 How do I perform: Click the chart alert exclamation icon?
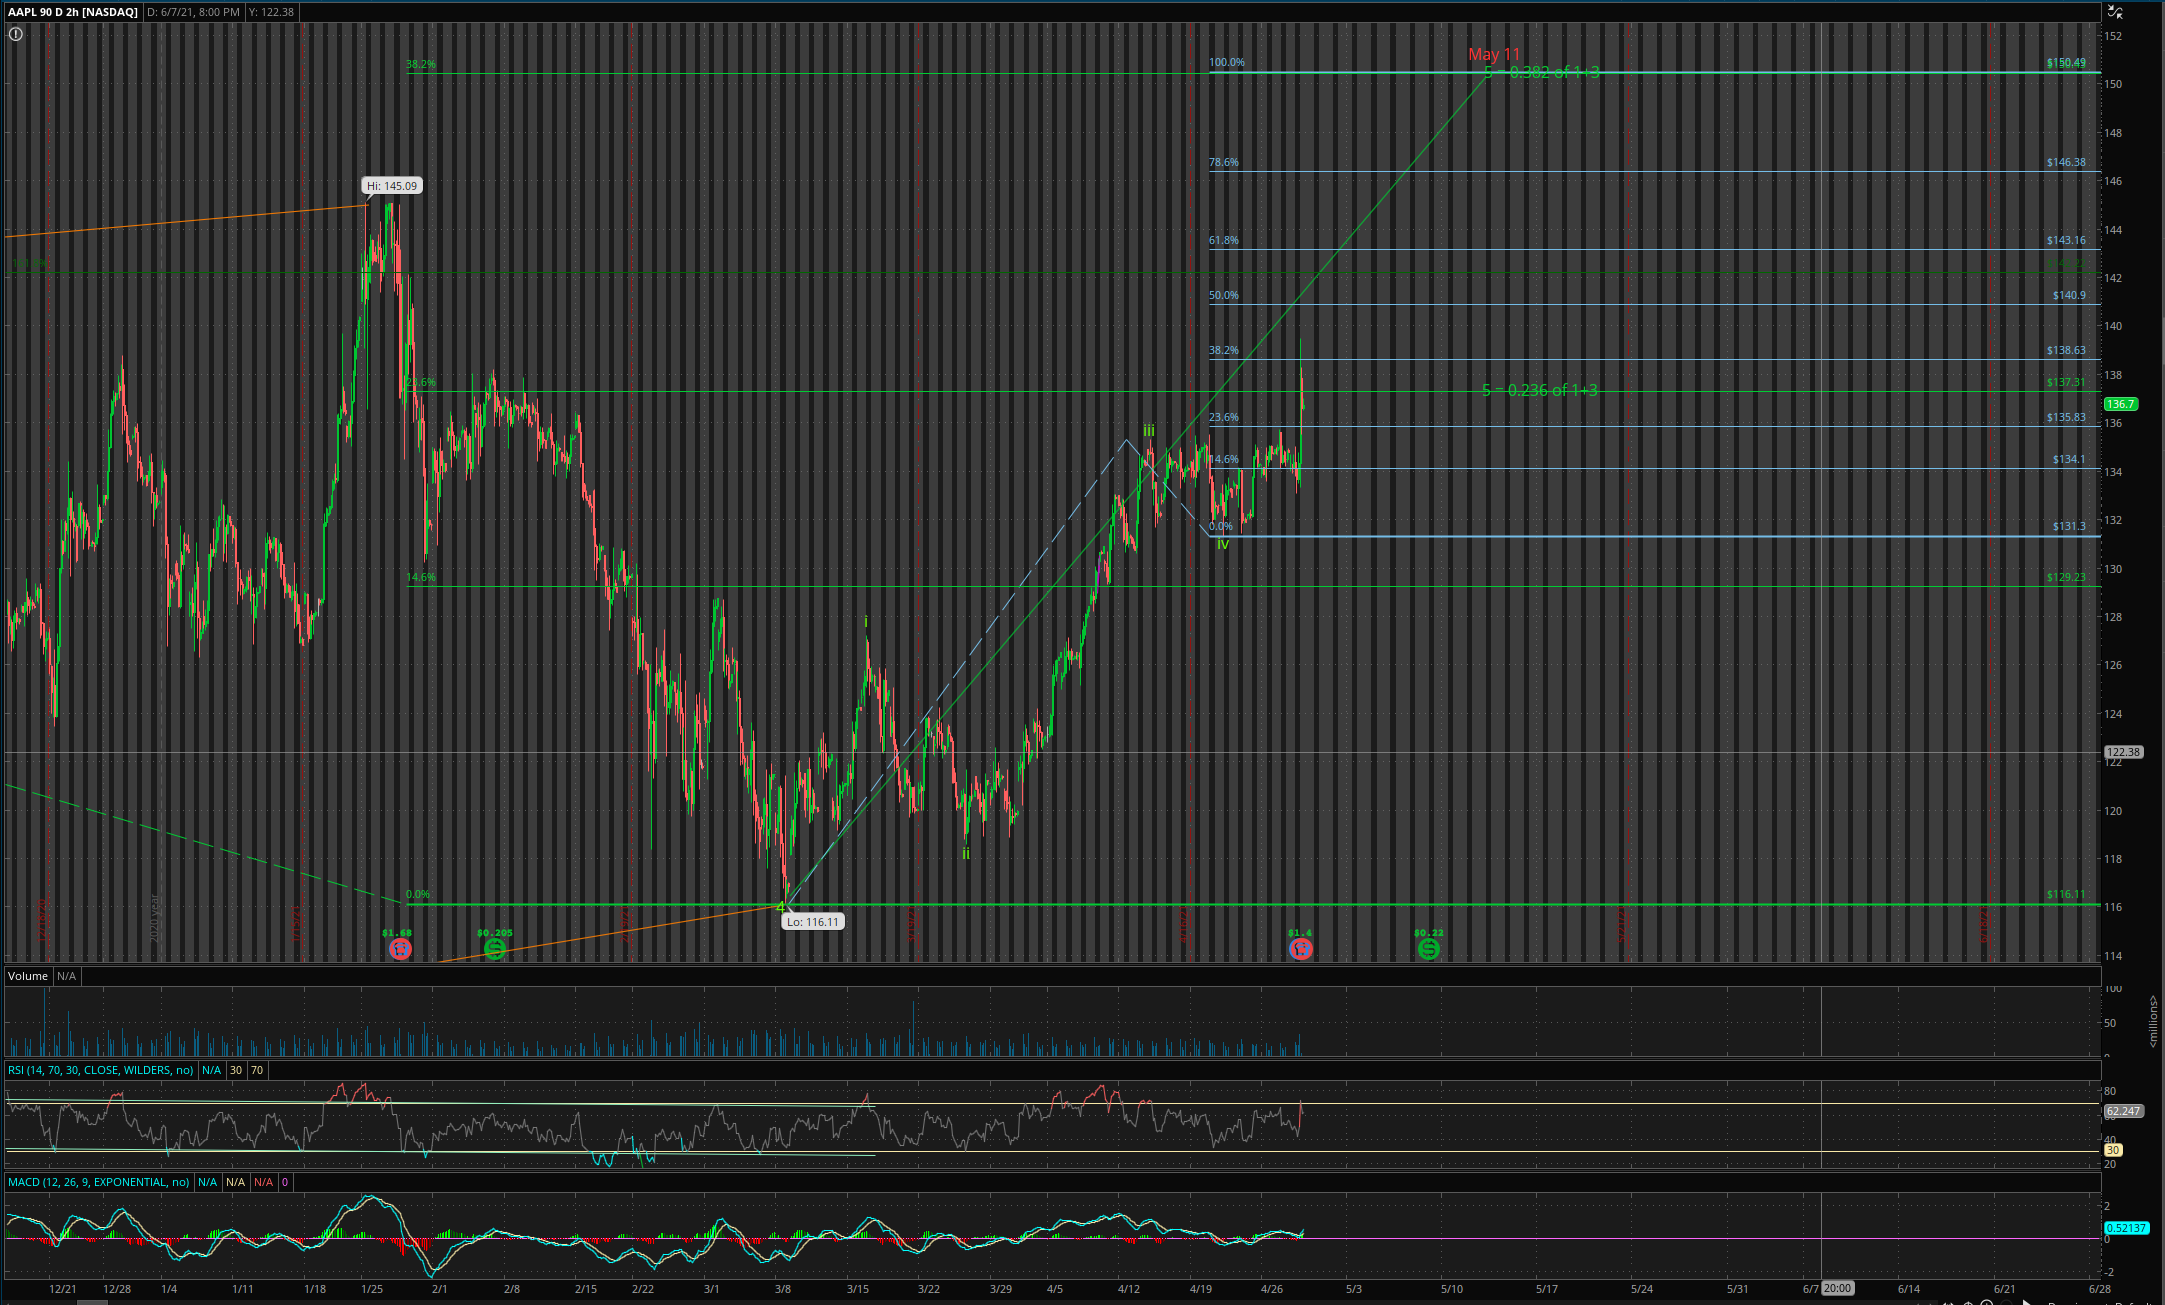(15, 34)
